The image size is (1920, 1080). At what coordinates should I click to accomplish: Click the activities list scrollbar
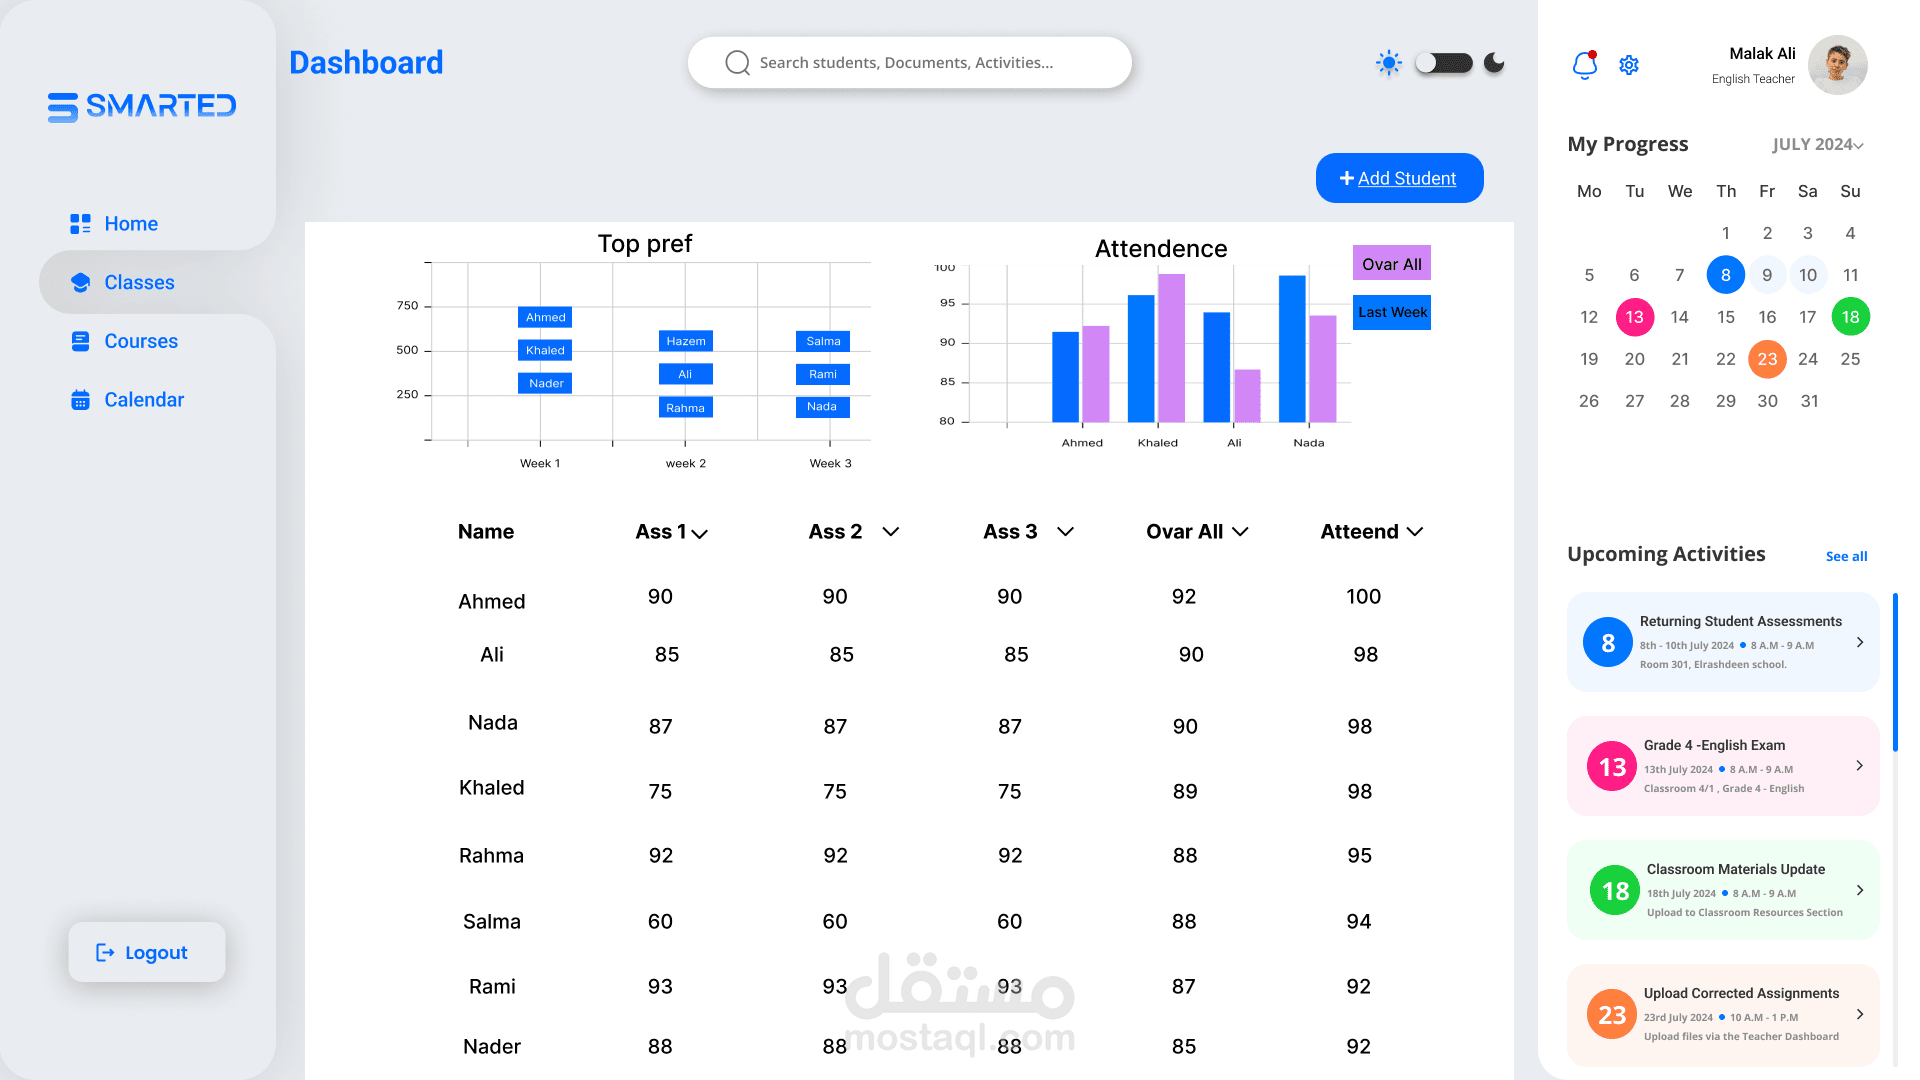pos(1895,672)
